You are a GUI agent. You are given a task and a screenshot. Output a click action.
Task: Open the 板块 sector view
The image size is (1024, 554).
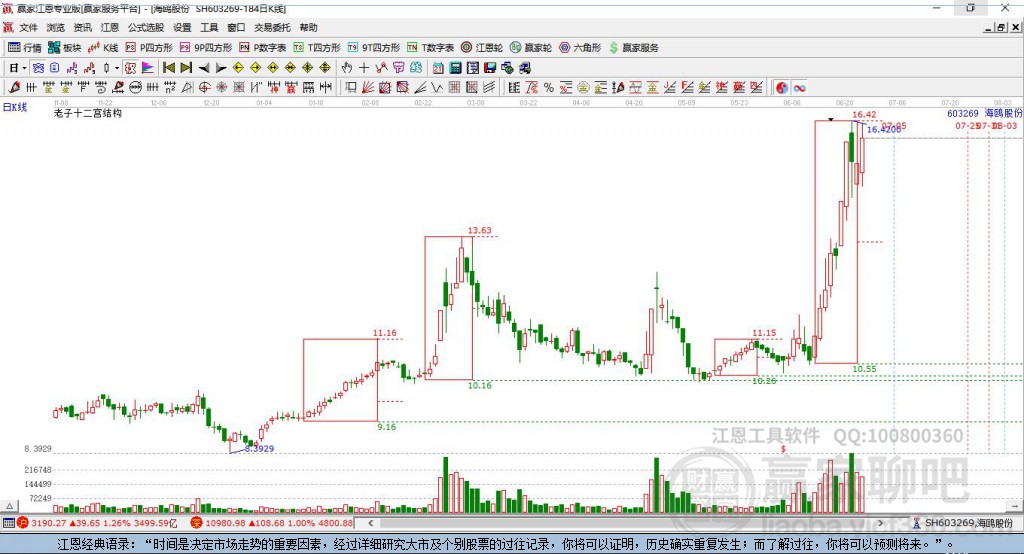pyautogui.click(x=65, y=48)
